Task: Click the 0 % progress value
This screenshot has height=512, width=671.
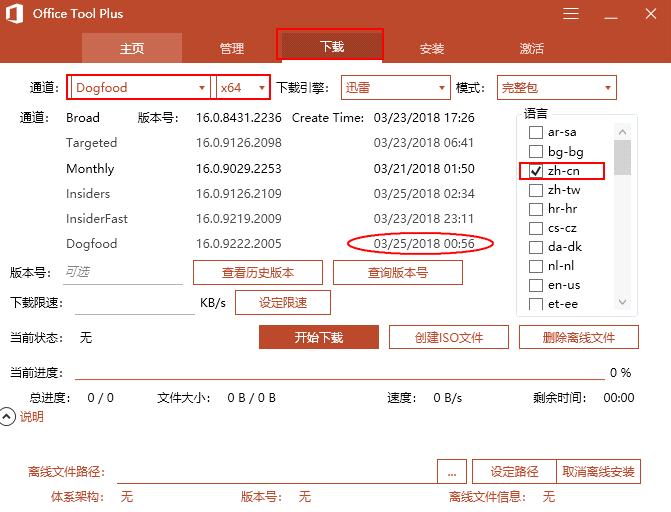Action: tap(621, 372)
